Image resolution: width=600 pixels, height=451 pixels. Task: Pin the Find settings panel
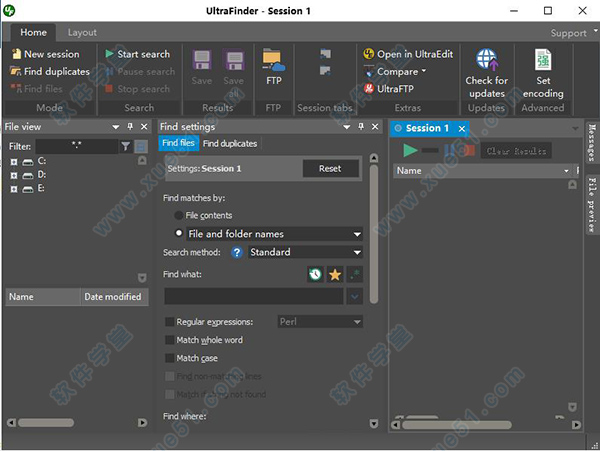[361, 127]
